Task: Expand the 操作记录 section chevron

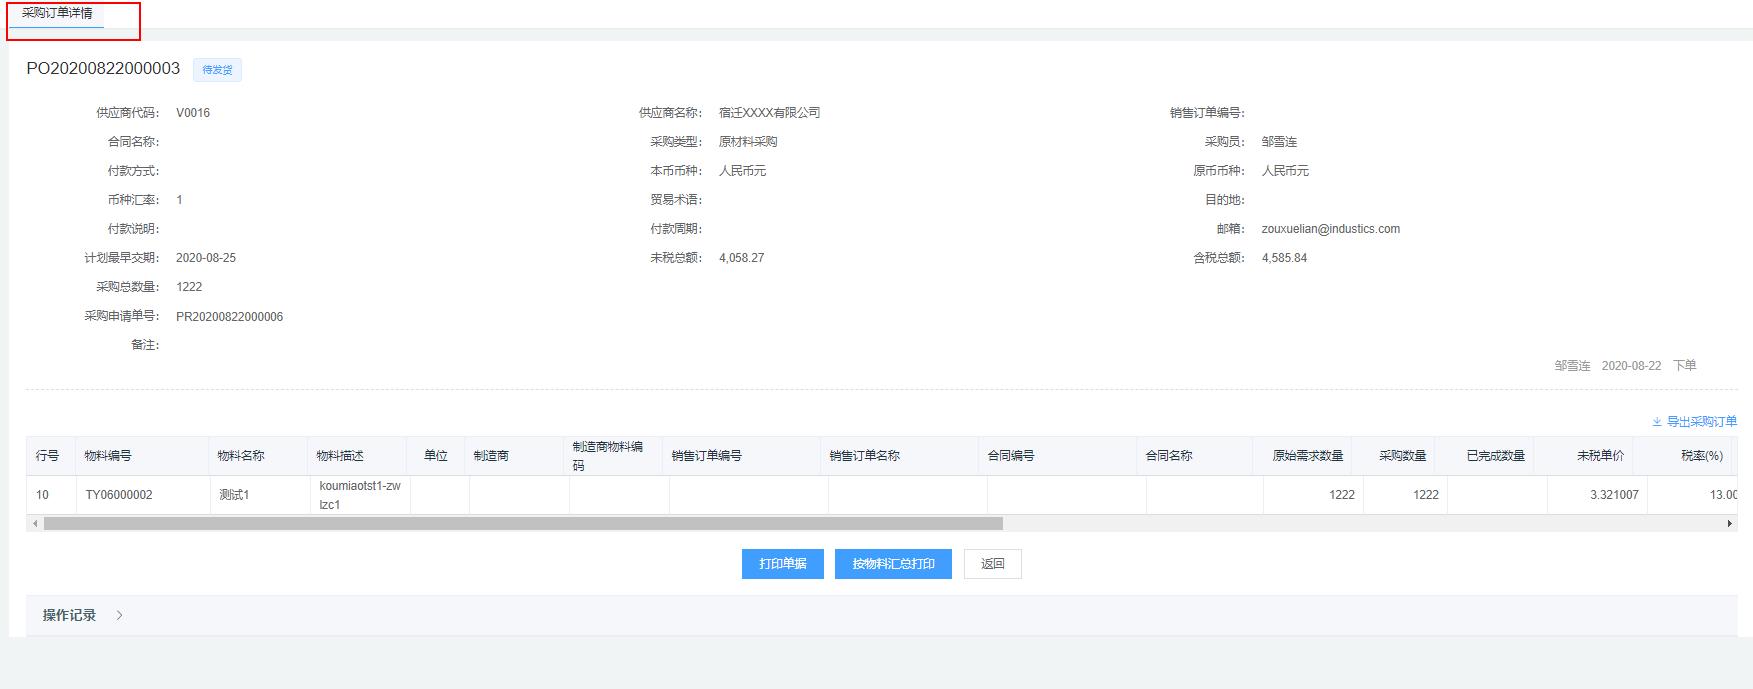Action: [x=119, y=615]
